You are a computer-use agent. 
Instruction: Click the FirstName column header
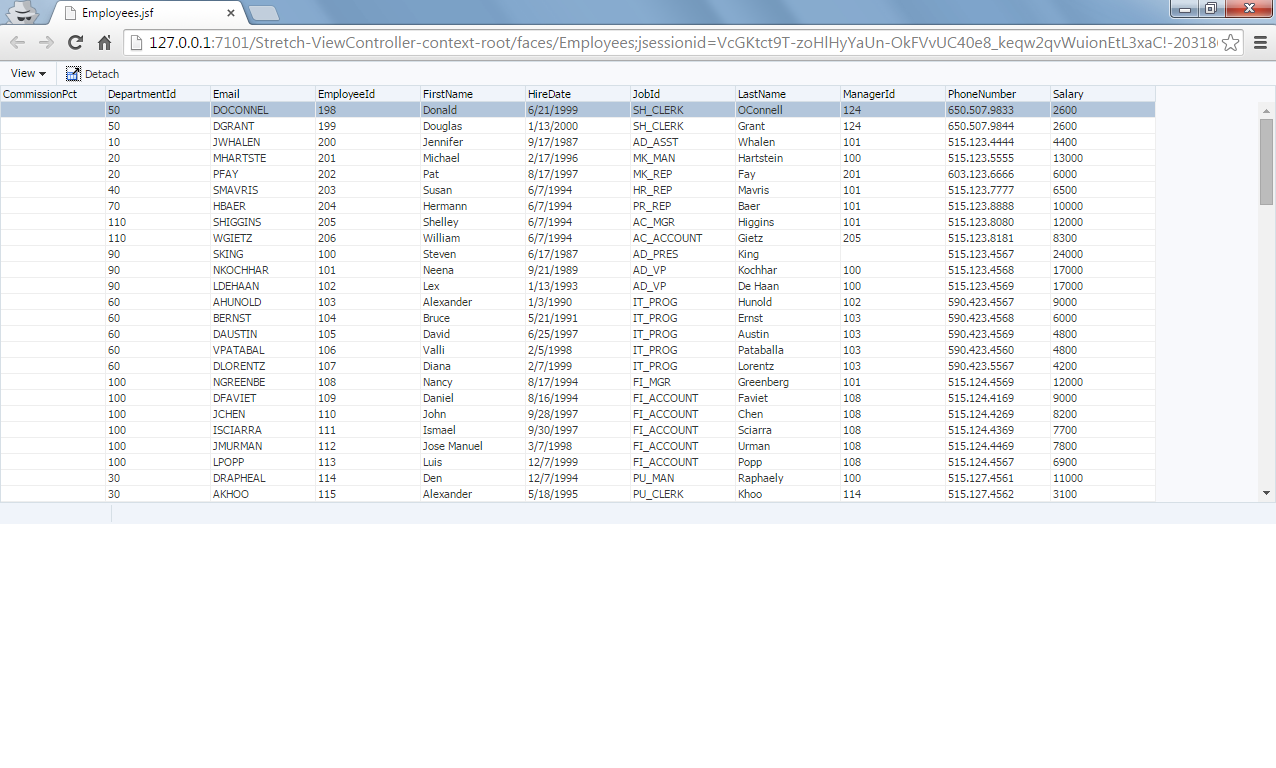point(473,94)
